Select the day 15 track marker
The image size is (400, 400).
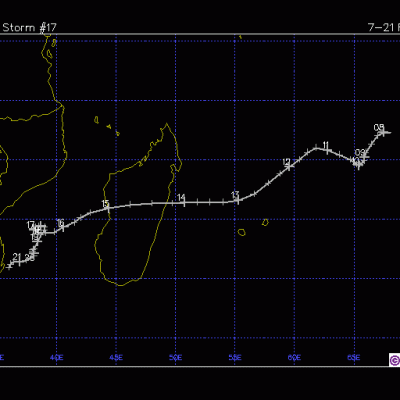[x=108, y=208]
